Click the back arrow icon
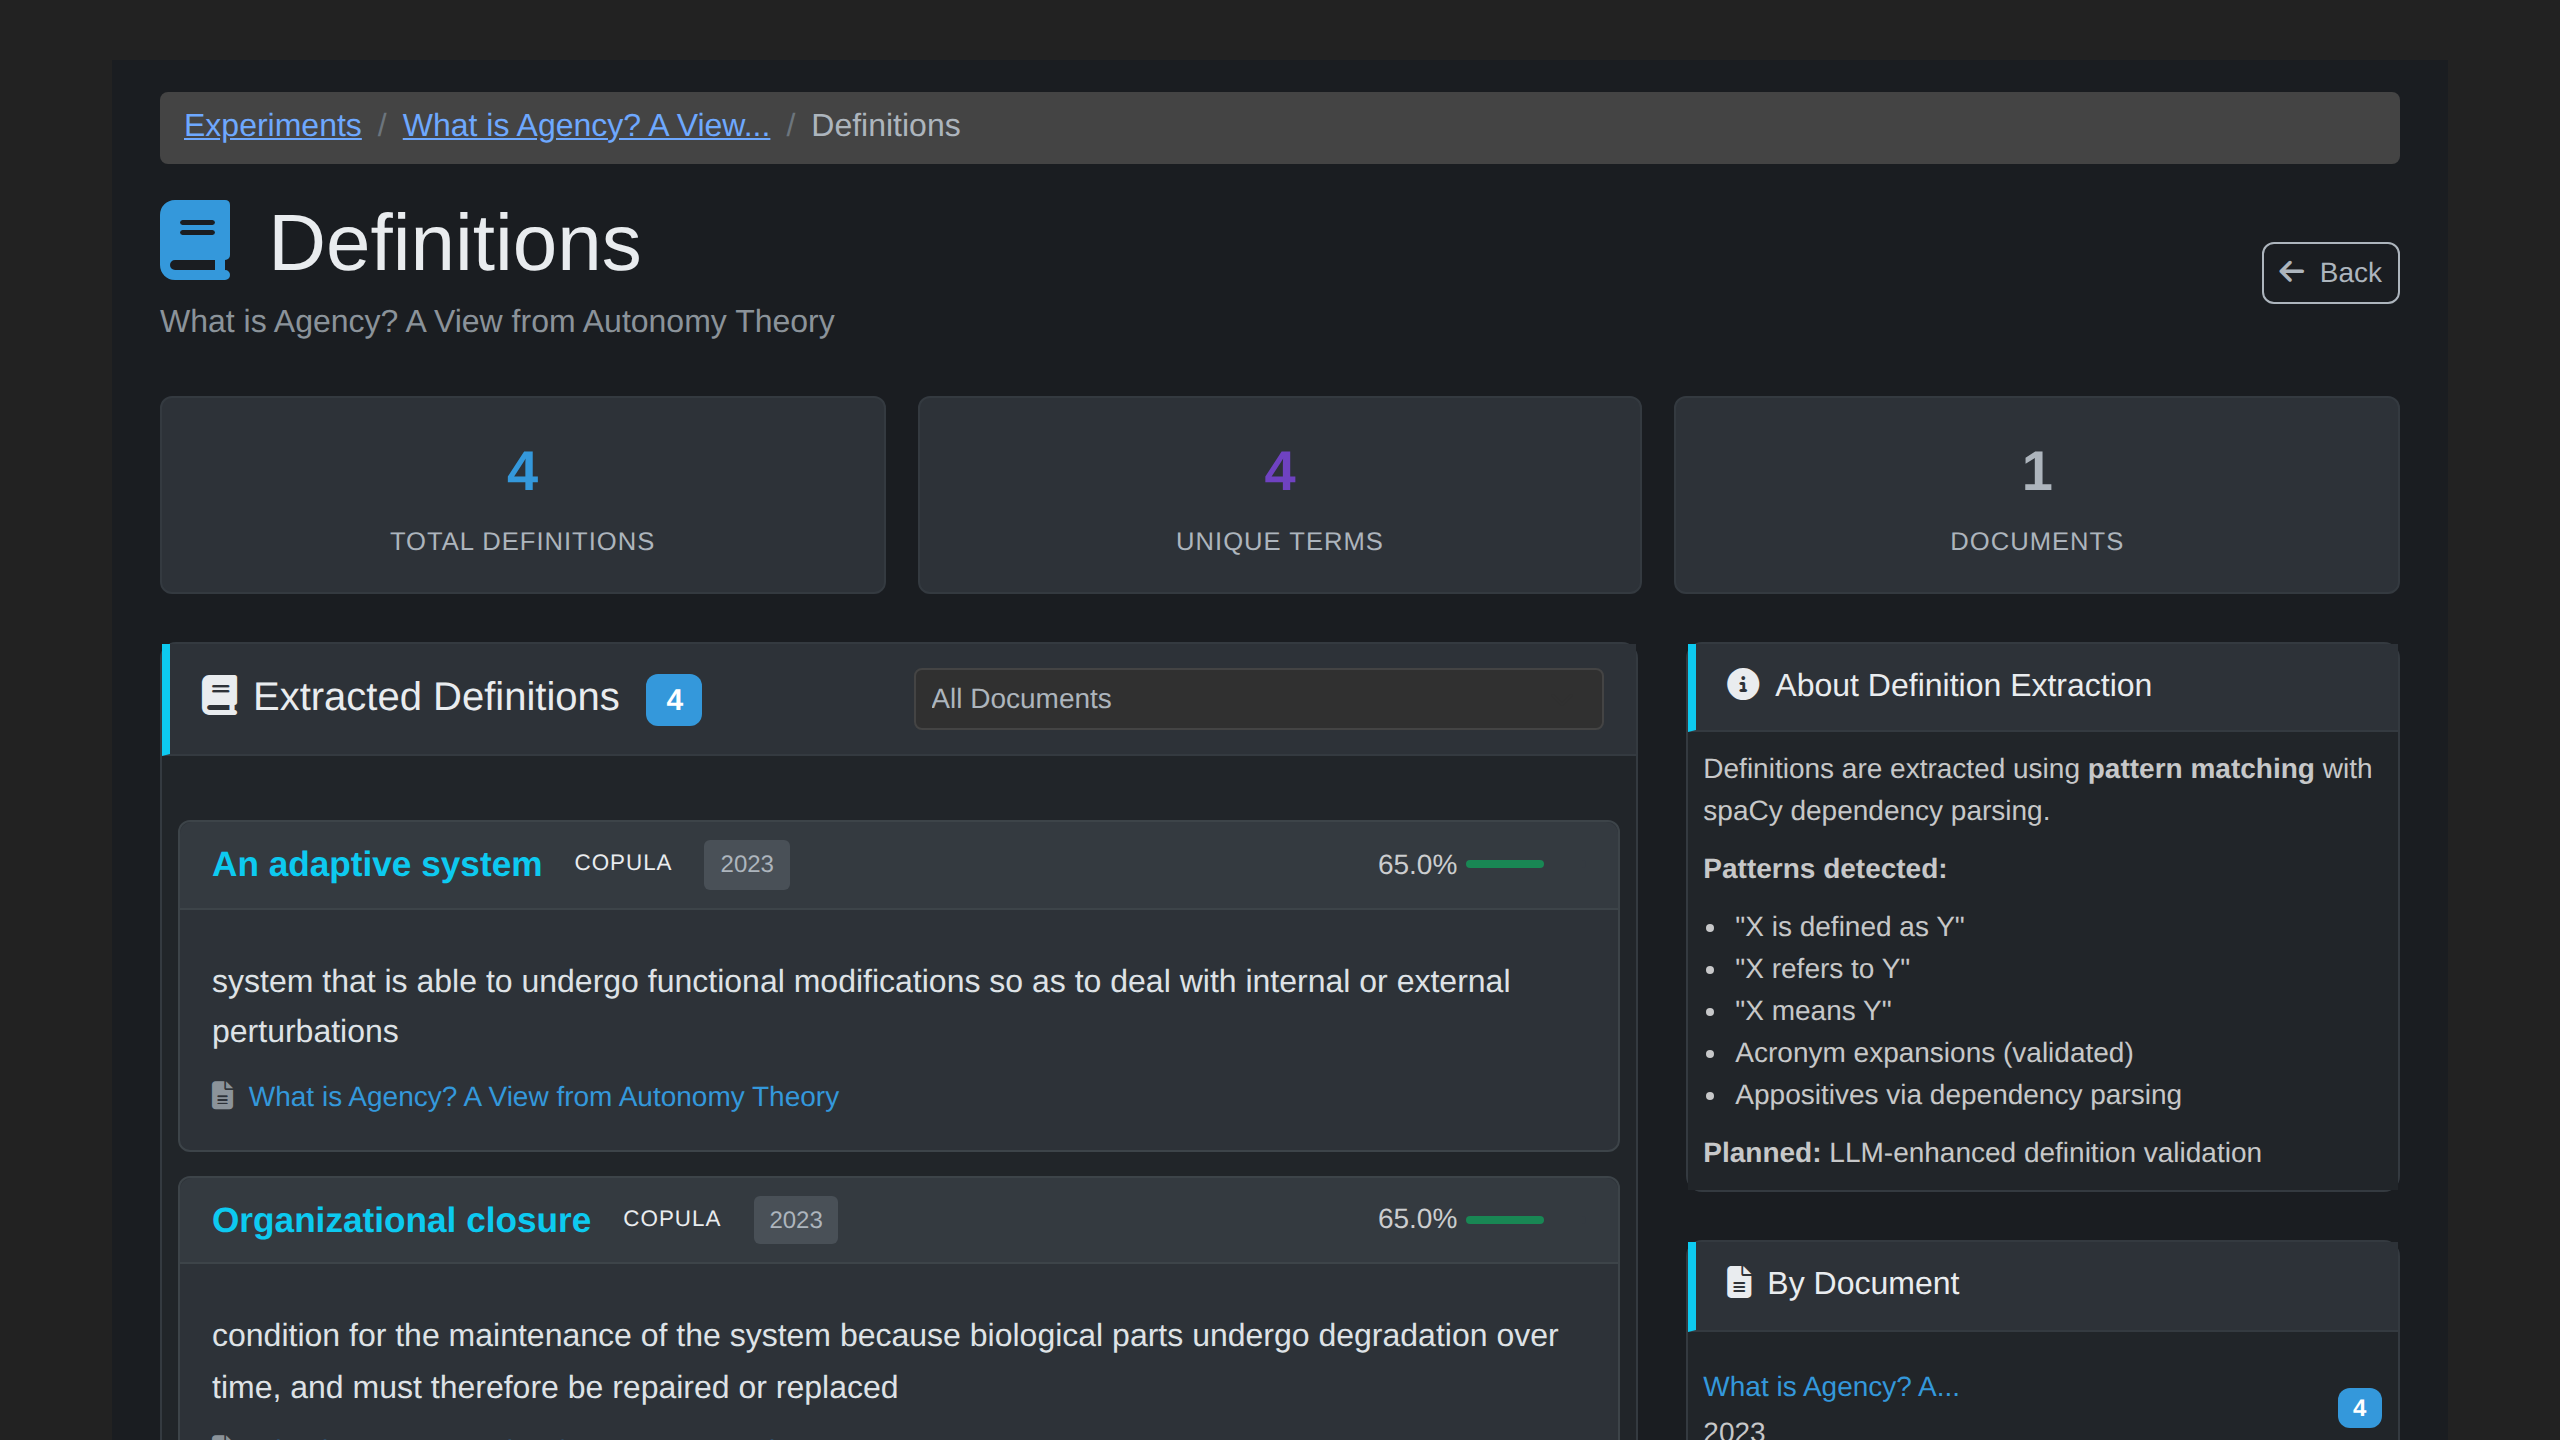The width and height of the screenshot is (2560, 1440). pos(2291,272)
